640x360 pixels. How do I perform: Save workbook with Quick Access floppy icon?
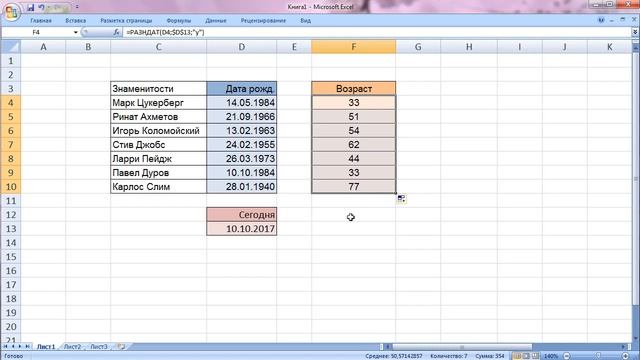click(x=31, y=7)
